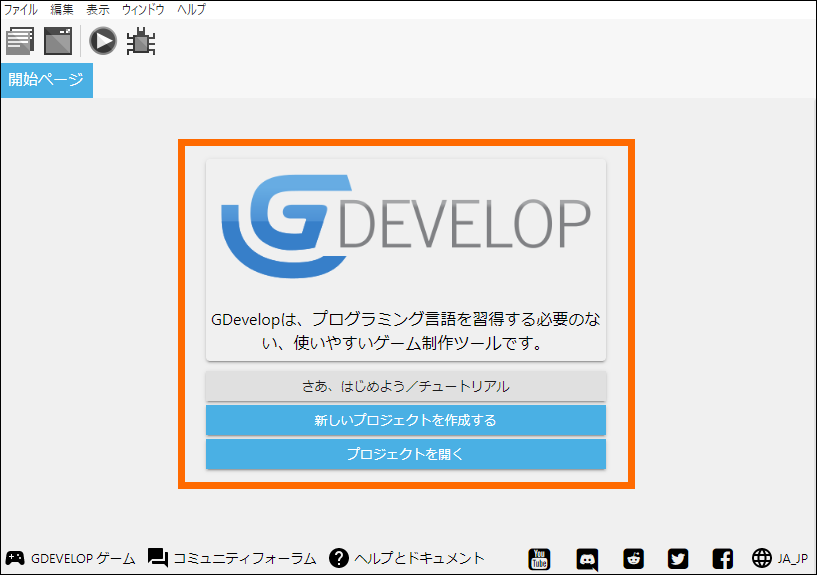This screenshot has height=575, width=817.
Task: Click プロジェクトを開く button
Action: [x=406, y=454]
